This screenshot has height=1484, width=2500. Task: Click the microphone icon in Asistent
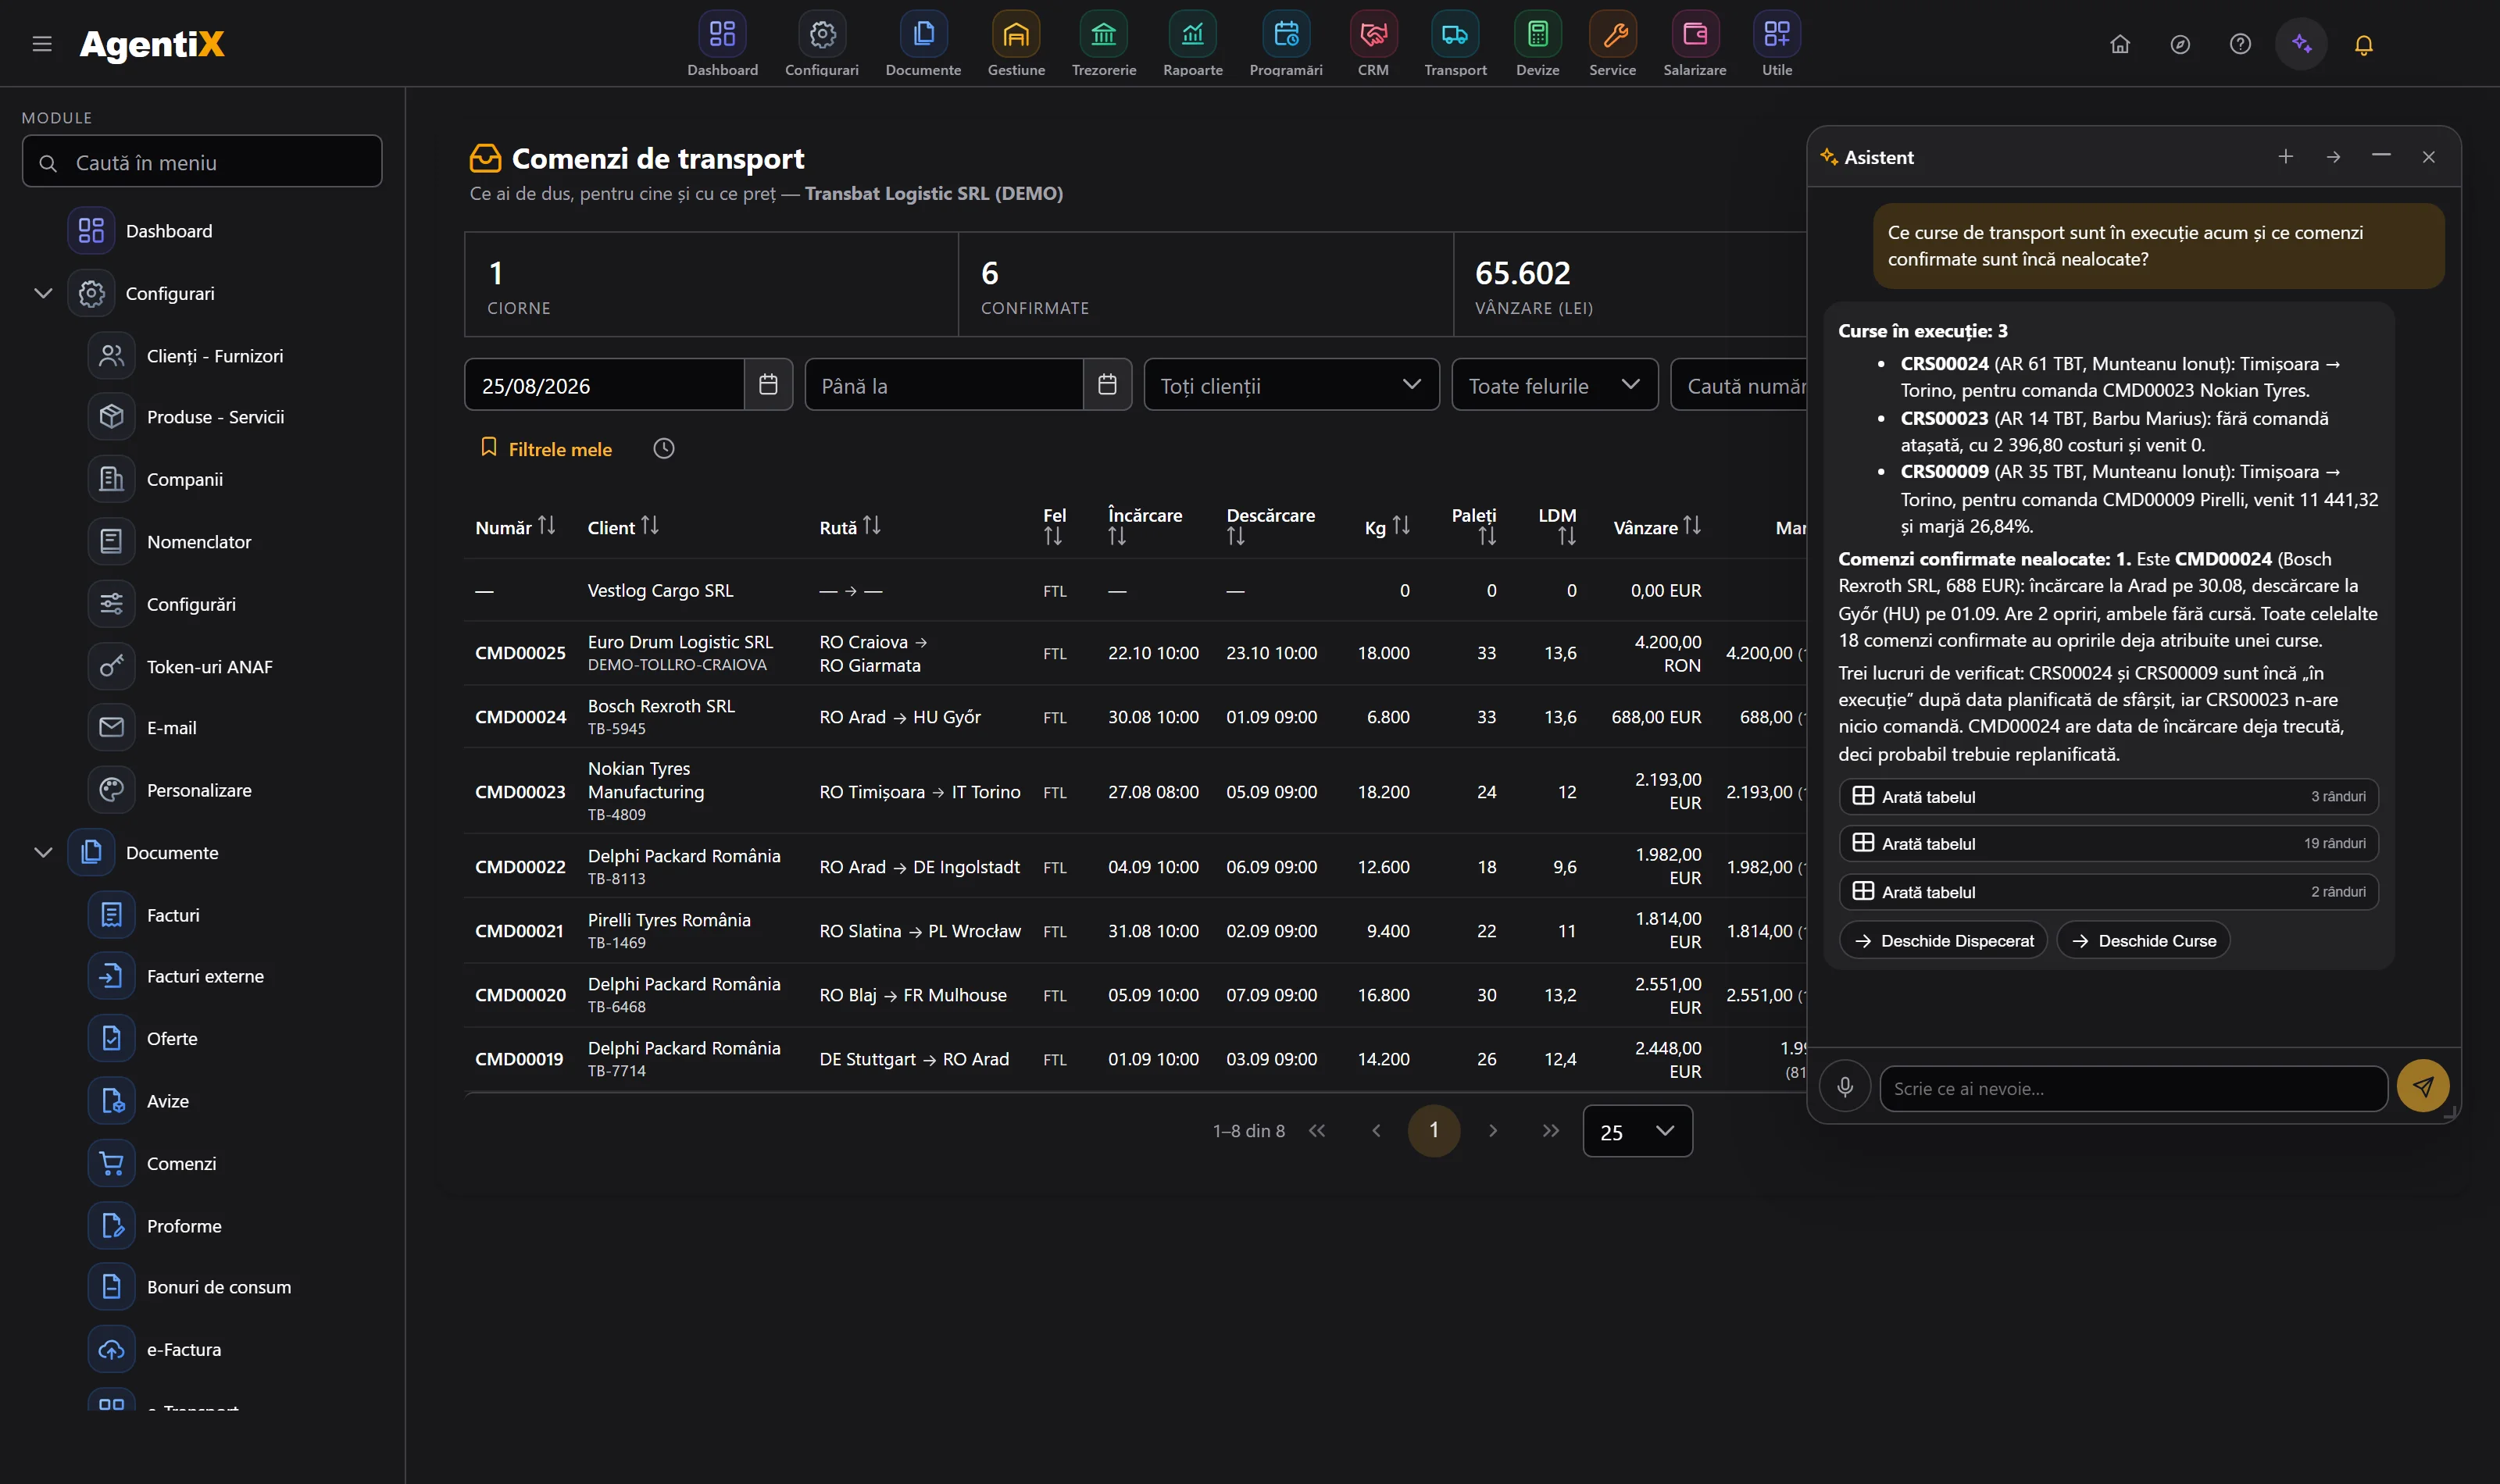point(1845,1086)
